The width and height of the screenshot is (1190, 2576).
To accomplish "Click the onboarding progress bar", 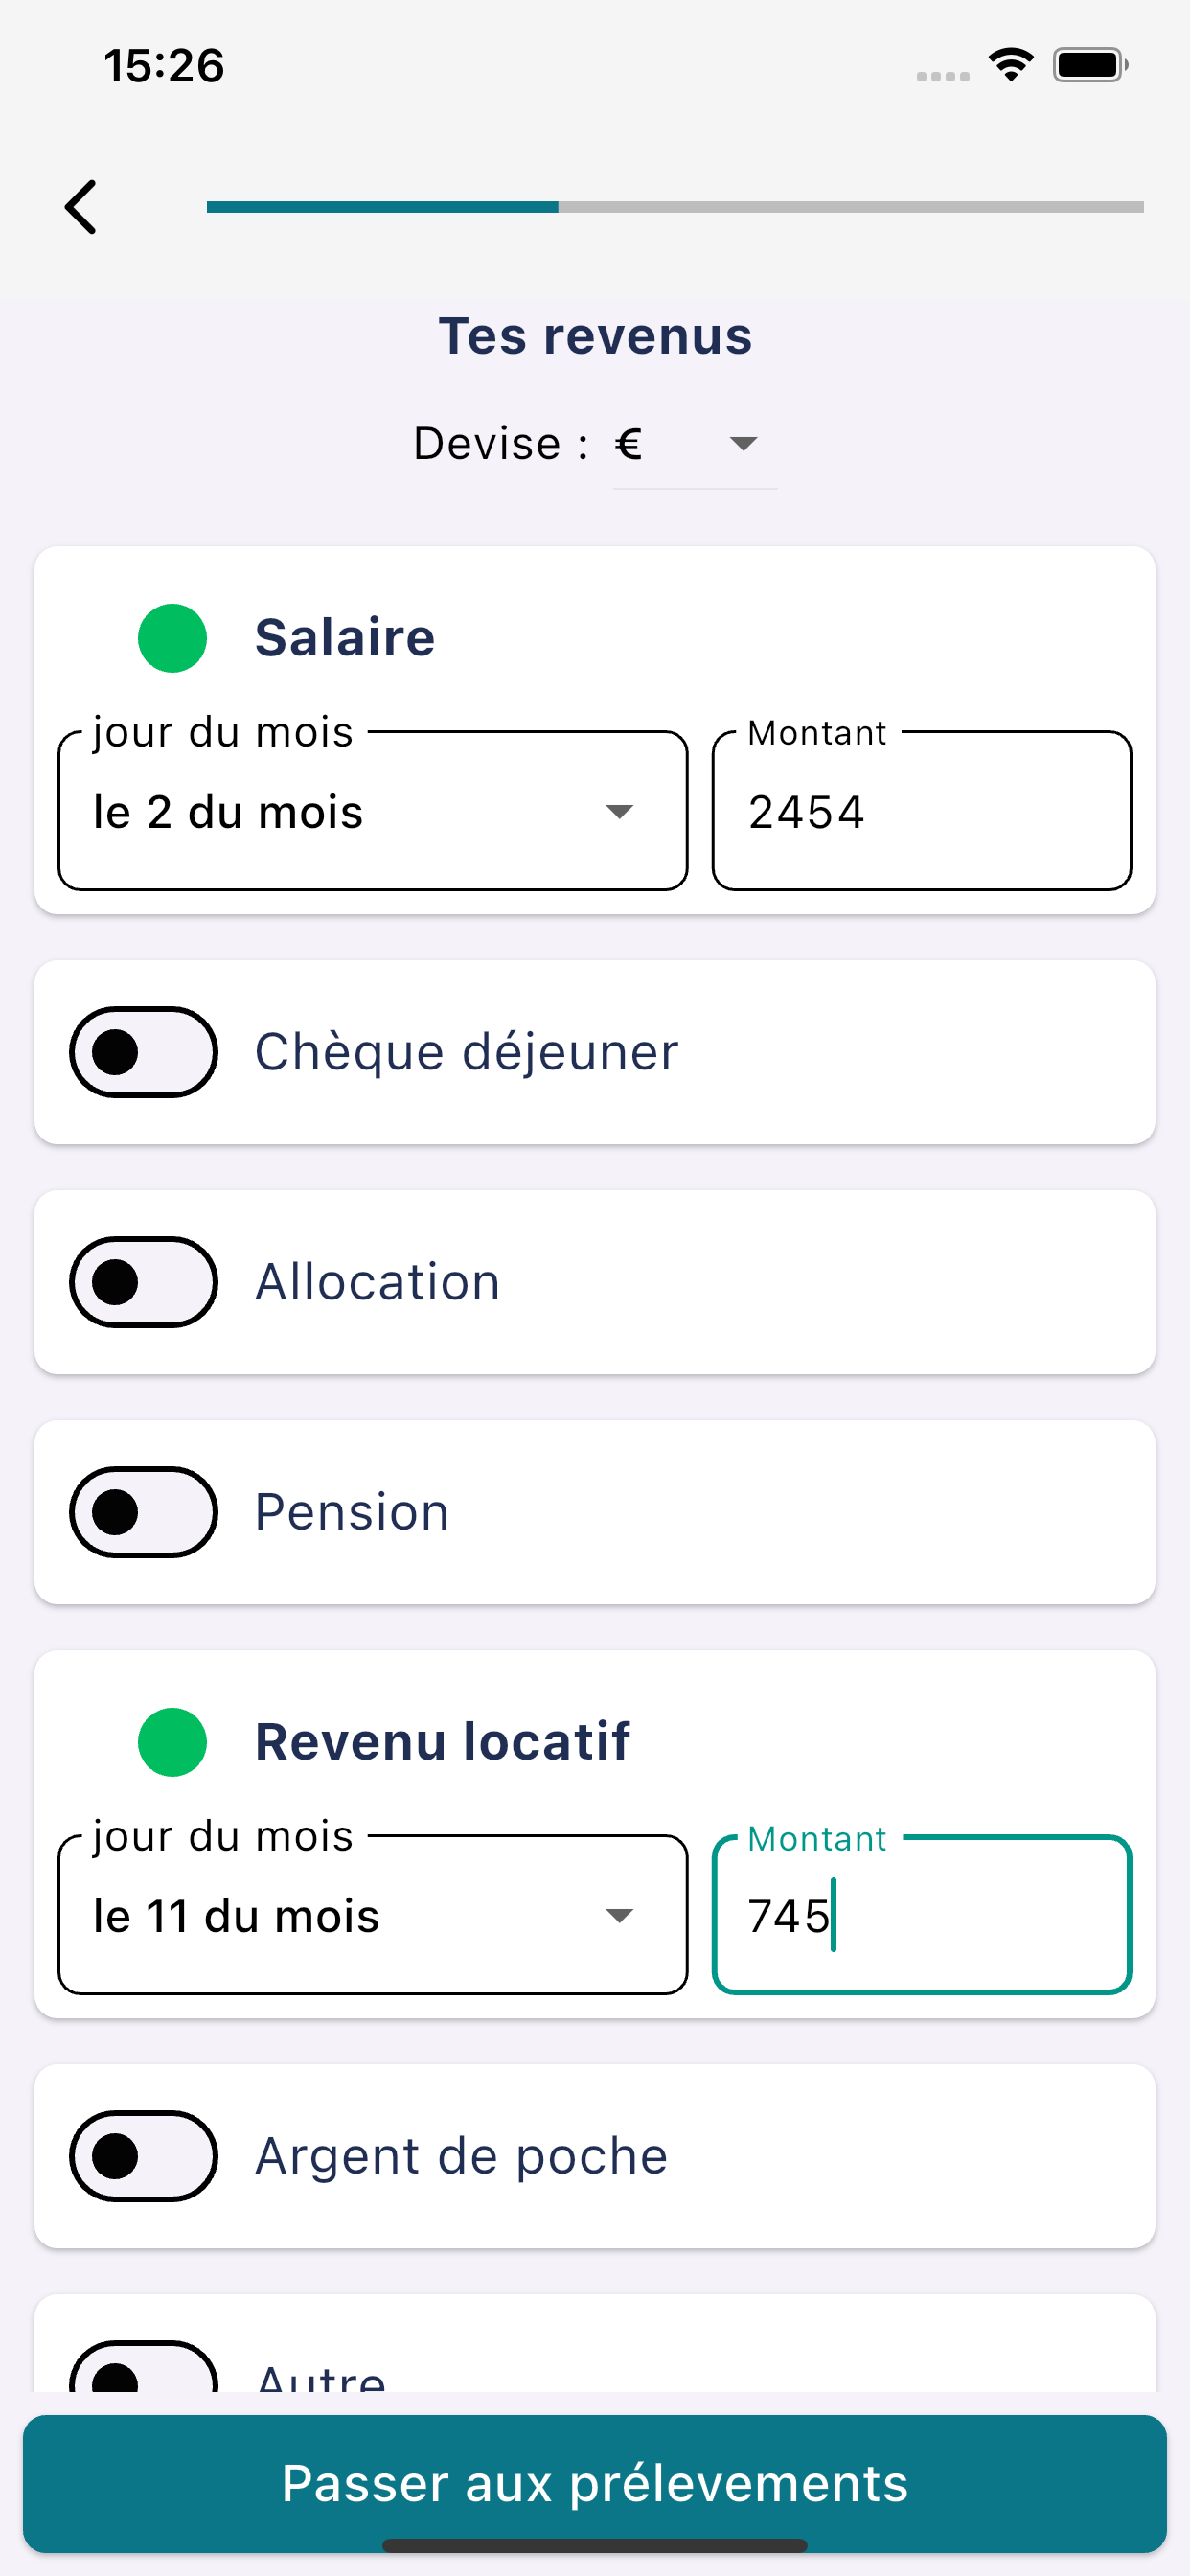I will pyautogui.click(x=675, y=207).
